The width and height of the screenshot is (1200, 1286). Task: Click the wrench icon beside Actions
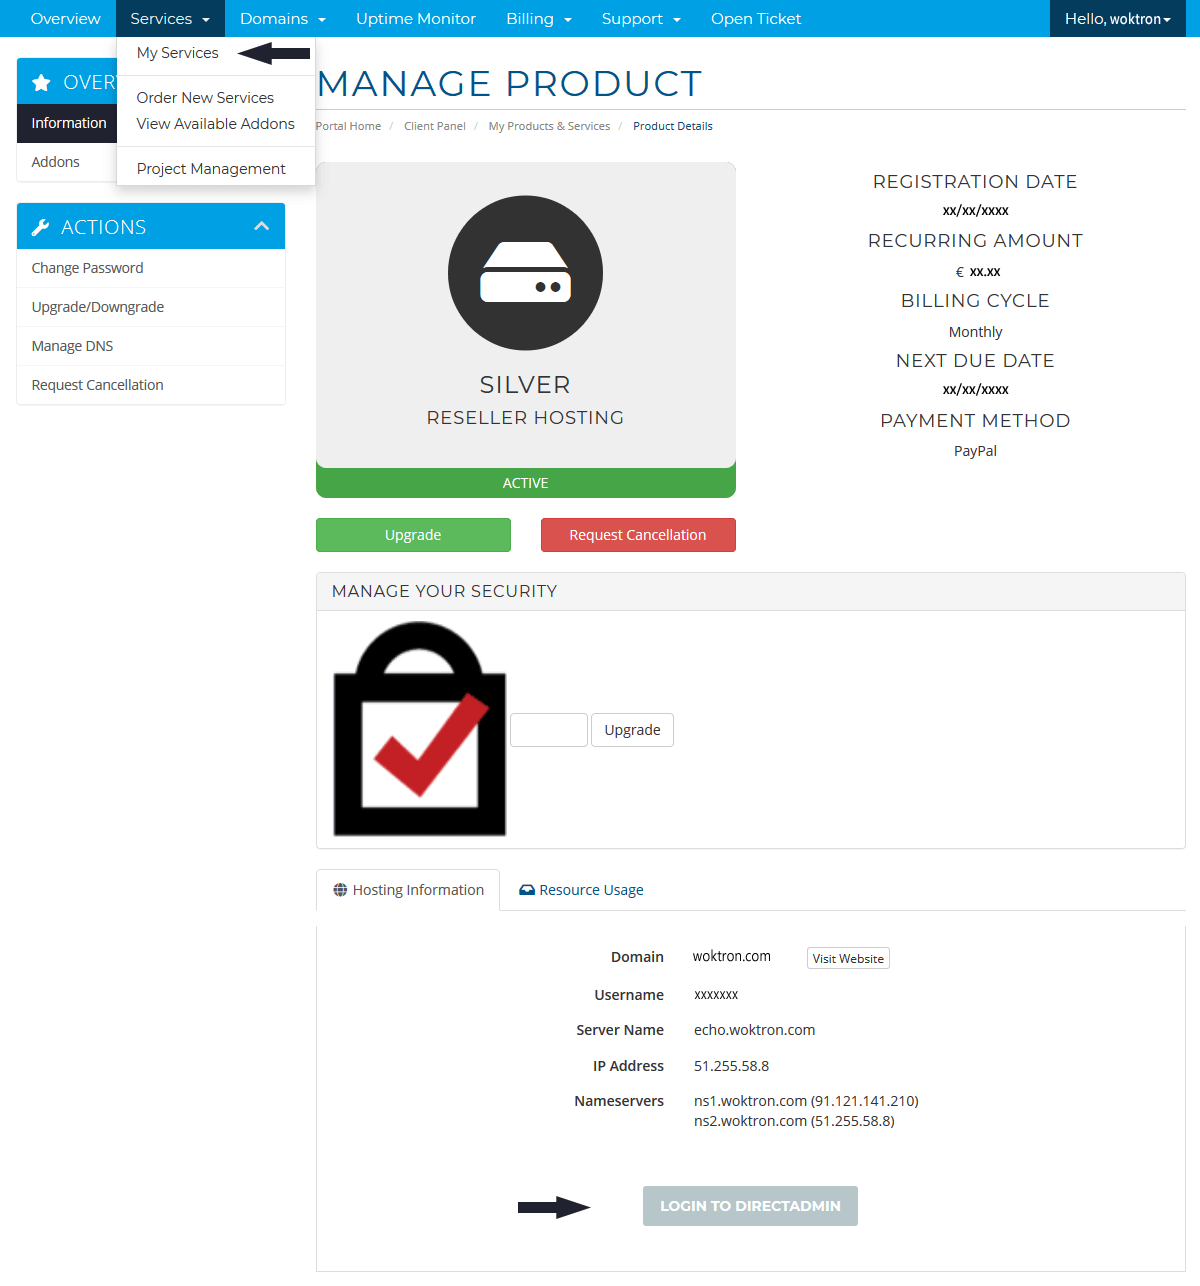[x=41, y=227]
